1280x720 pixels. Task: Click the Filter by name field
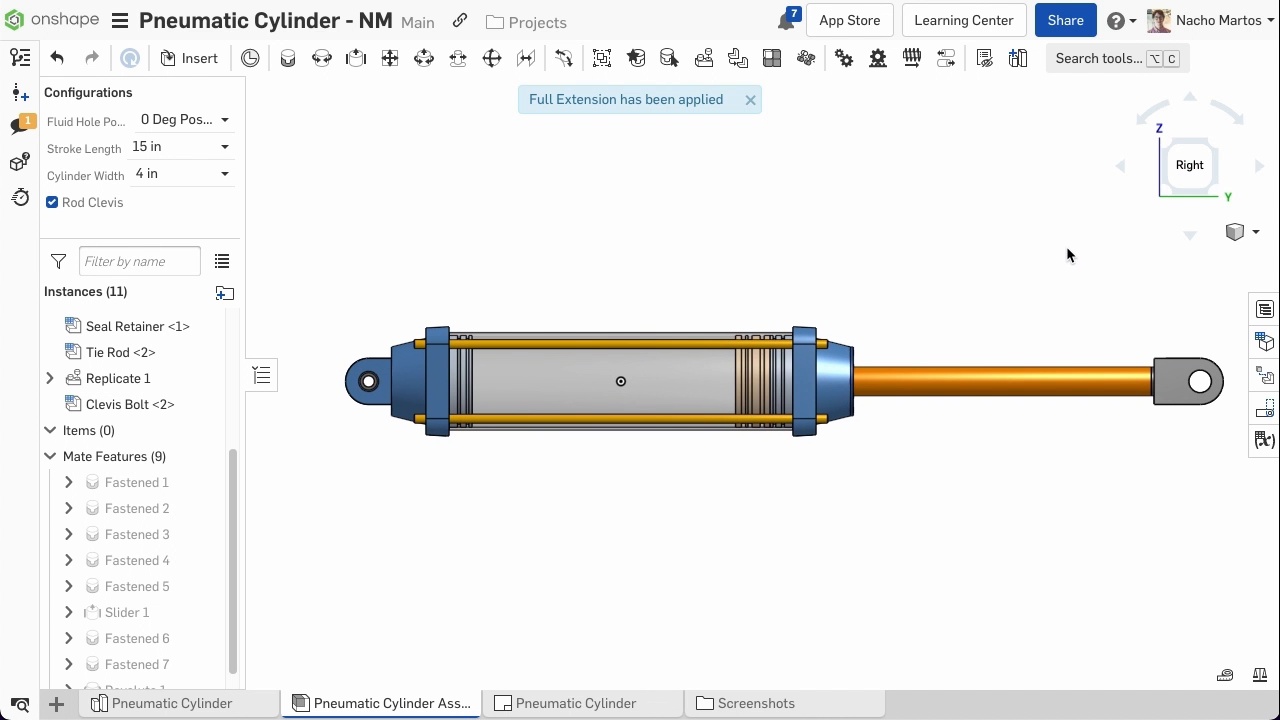tap(139, 261)
